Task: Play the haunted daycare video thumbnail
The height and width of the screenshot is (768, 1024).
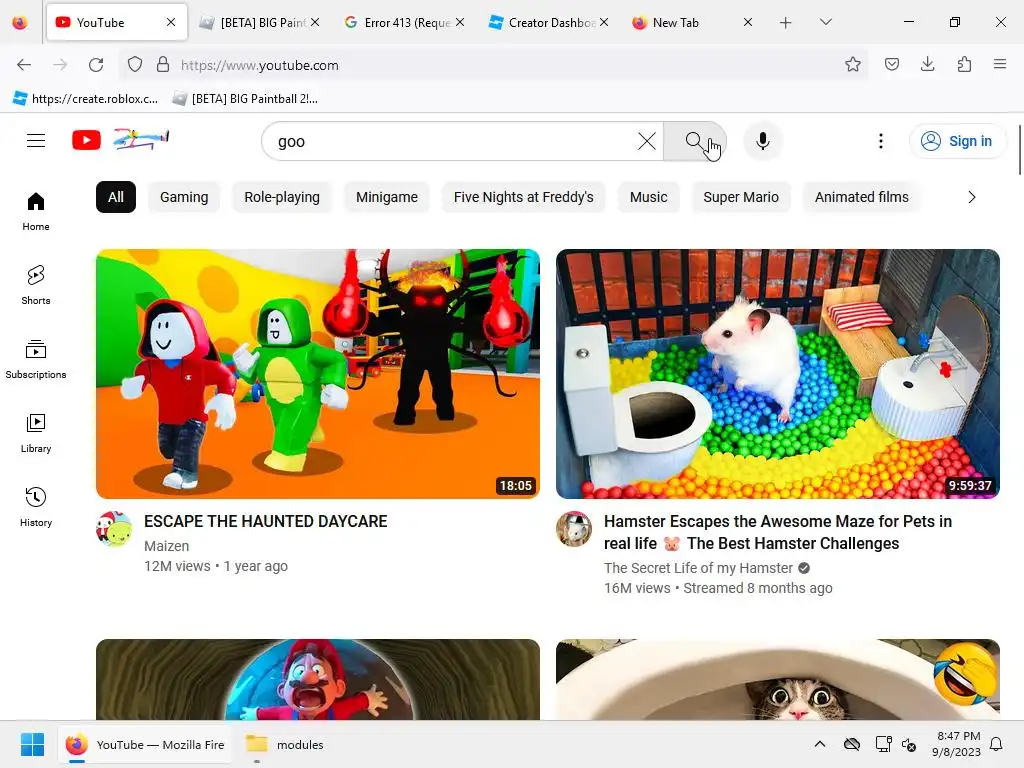Action: 318,374
